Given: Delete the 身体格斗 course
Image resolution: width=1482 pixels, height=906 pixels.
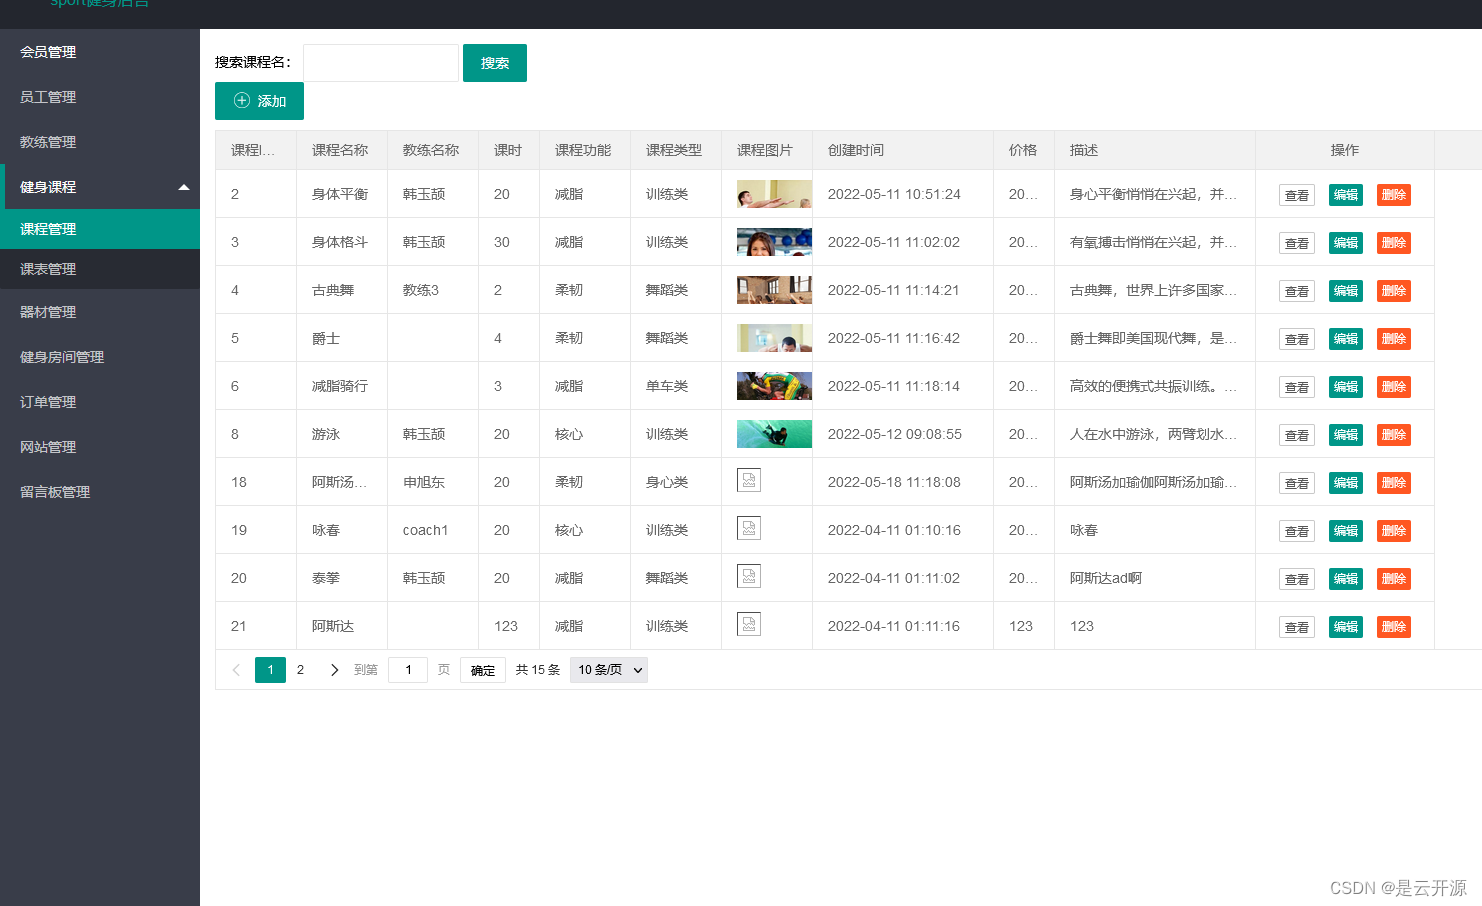Looking at the screenshot, I should (x=1394, y=243).
